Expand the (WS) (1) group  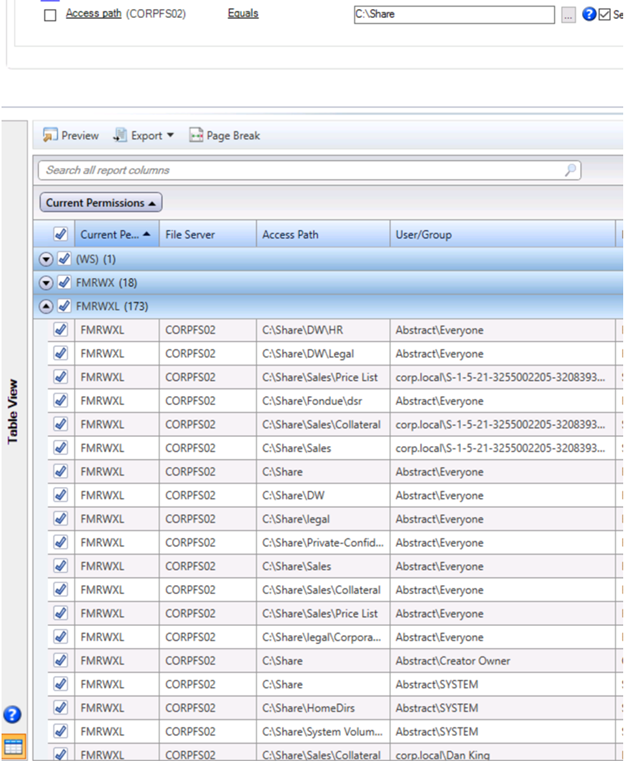click(x=46, y=259)
